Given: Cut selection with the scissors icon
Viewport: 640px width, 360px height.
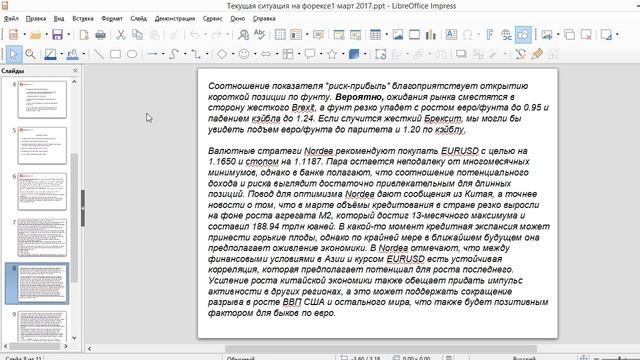Looking at the screenshot, I should (121, 35).
